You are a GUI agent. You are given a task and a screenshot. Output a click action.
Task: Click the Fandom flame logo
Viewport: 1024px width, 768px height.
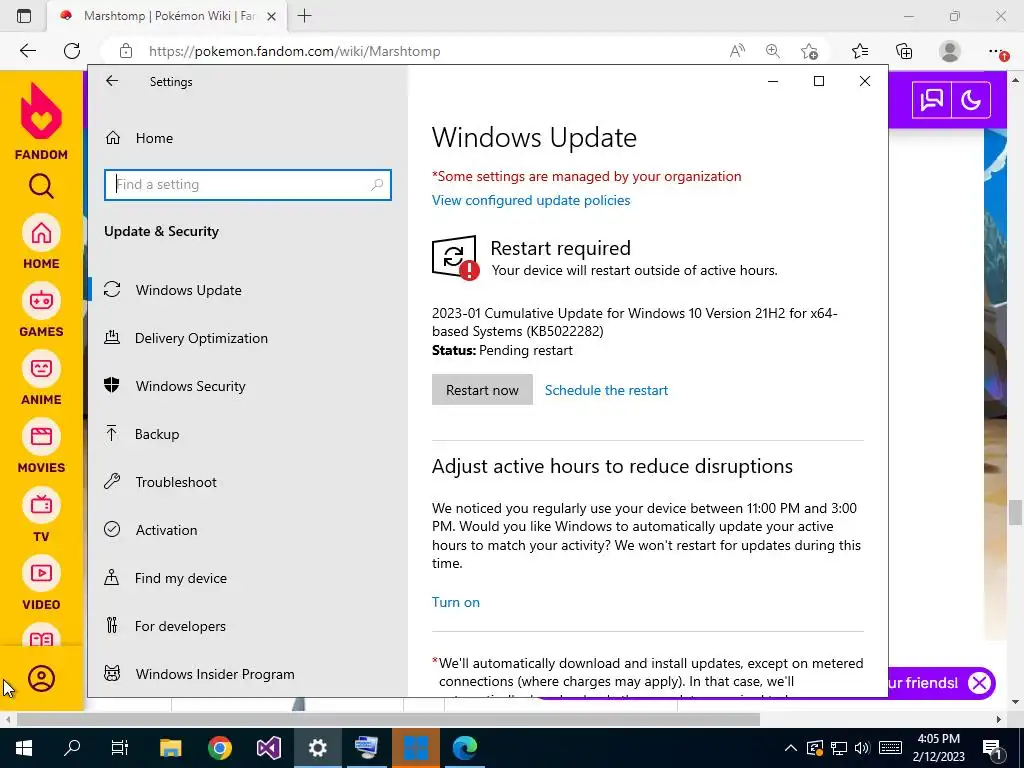coord(41,111)
